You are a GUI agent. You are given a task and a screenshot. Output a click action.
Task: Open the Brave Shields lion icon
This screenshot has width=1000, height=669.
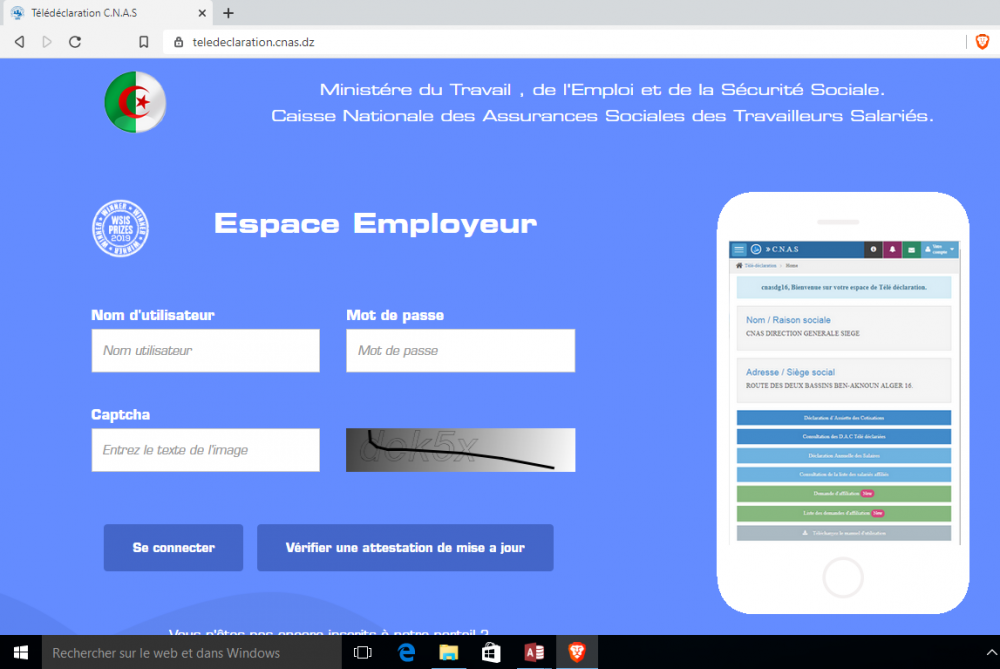[x=982, y=42]
